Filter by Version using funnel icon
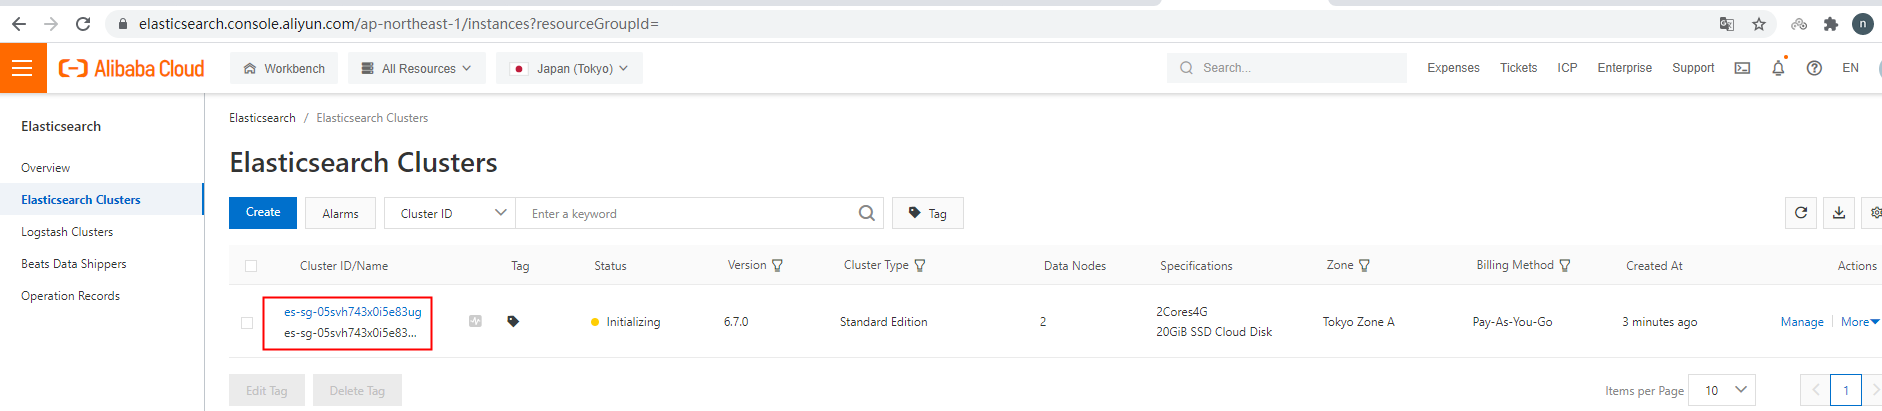This screenshot has height=411, width=1882. click(x=778, y=265)
